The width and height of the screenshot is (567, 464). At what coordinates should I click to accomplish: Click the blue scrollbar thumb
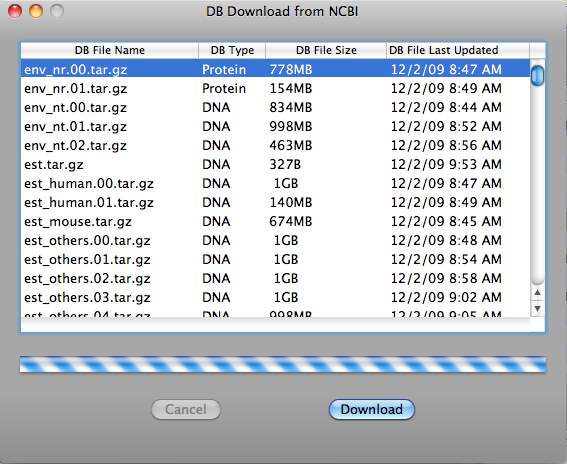pyautogui.click(x=537, y=76)
